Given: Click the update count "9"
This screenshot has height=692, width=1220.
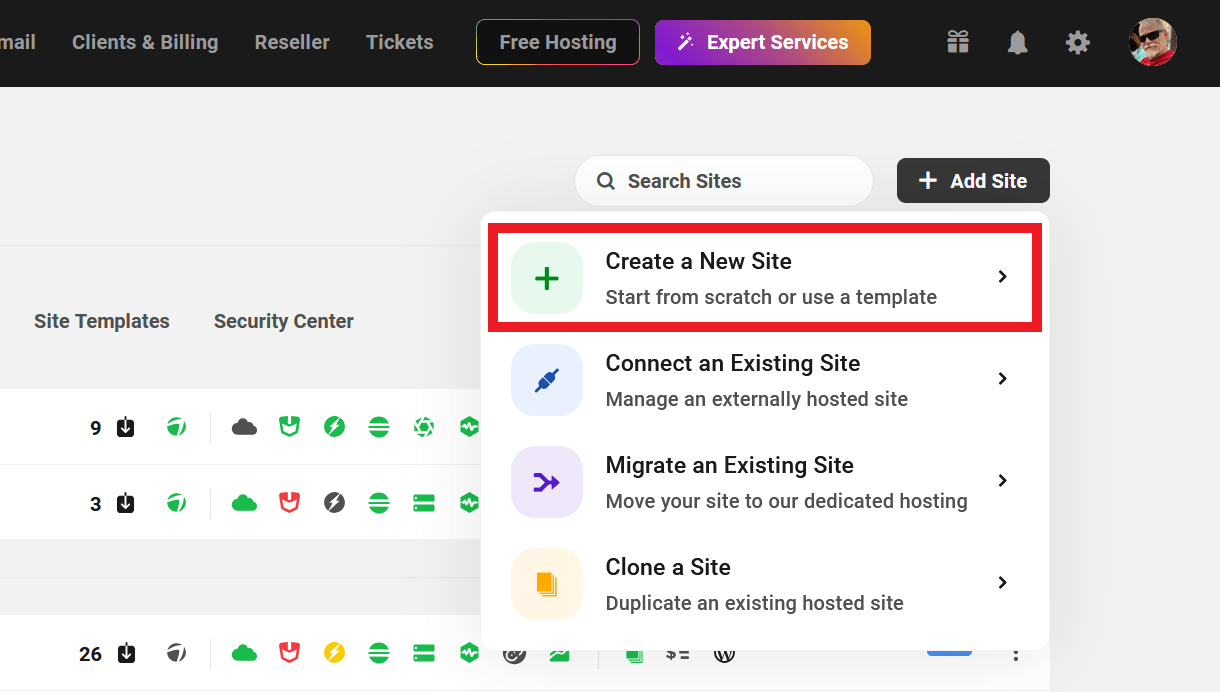Looking at the screenshot, I should coord(96,428).
